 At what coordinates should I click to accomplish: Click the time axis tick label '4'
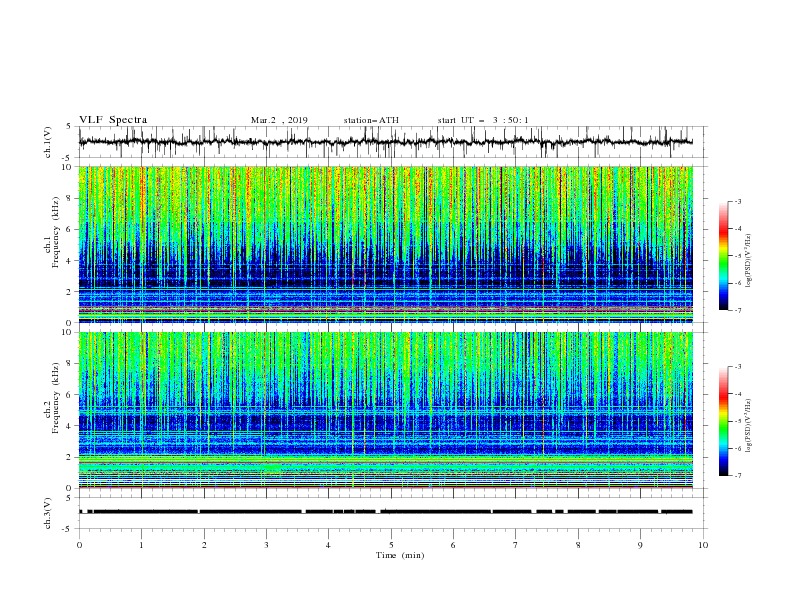coord(328,545)
